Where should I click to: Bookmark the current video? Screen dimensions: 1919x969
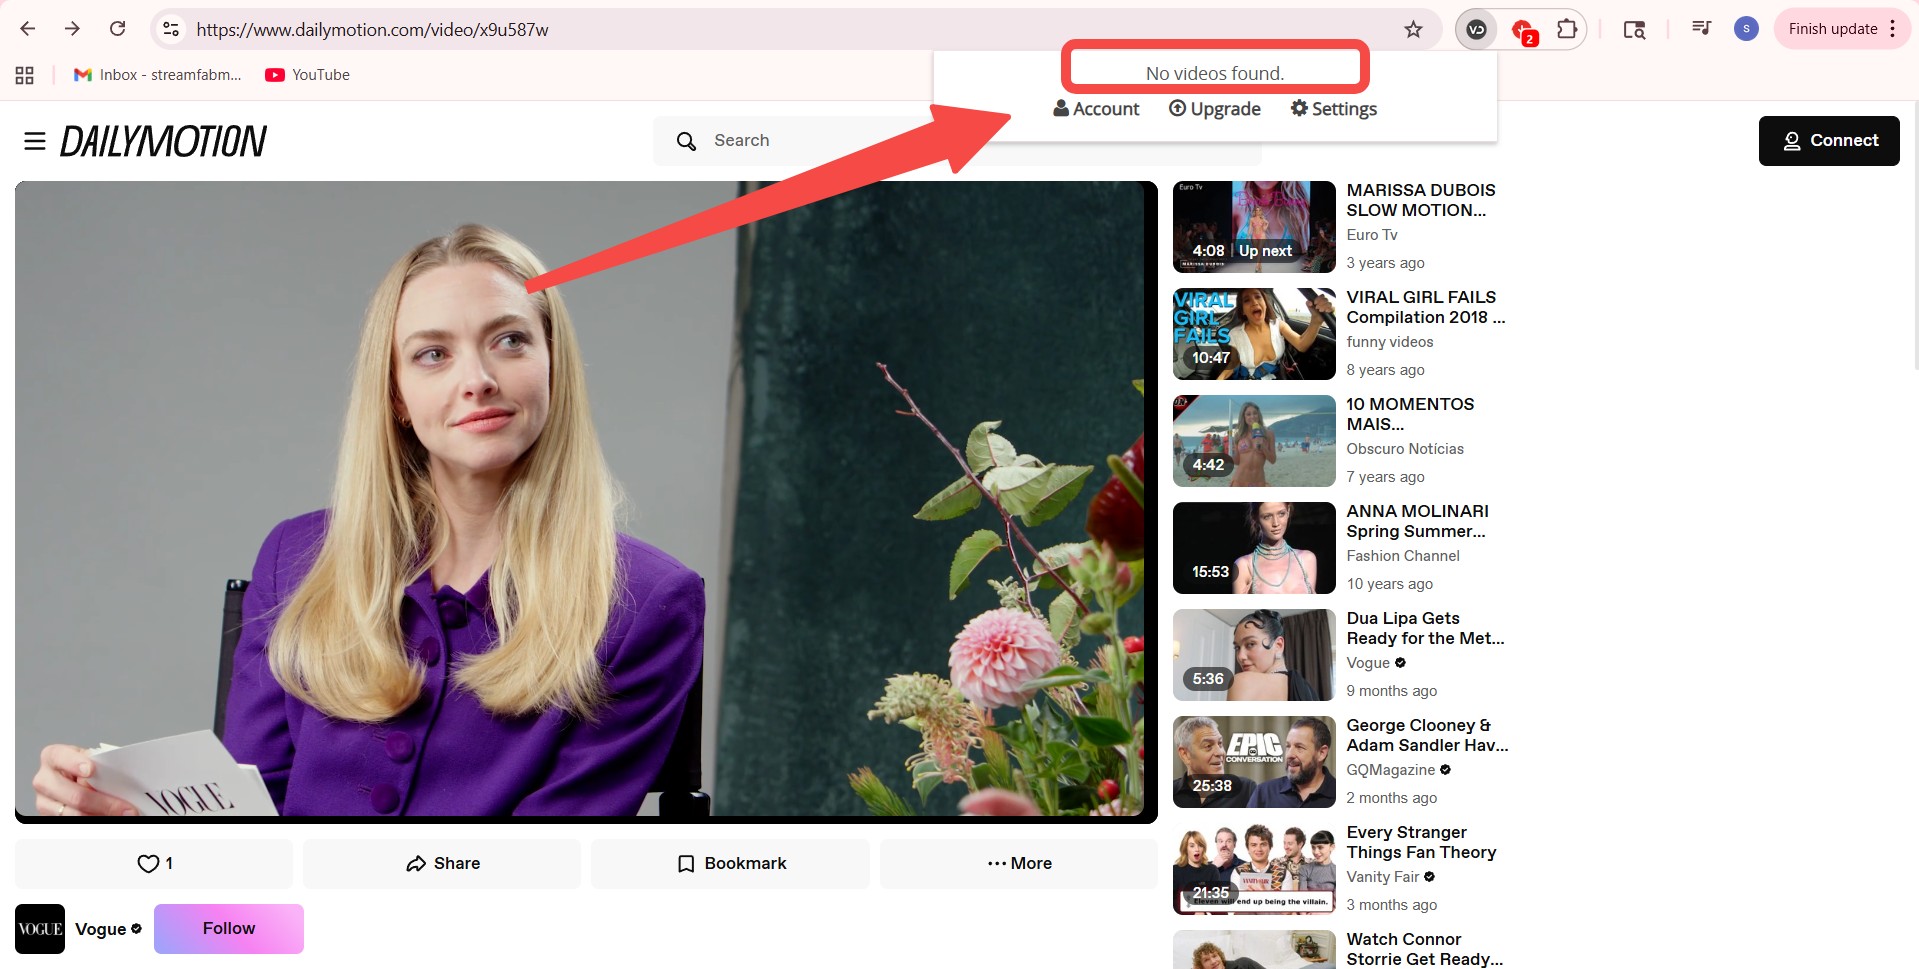[x=730, y=863]
